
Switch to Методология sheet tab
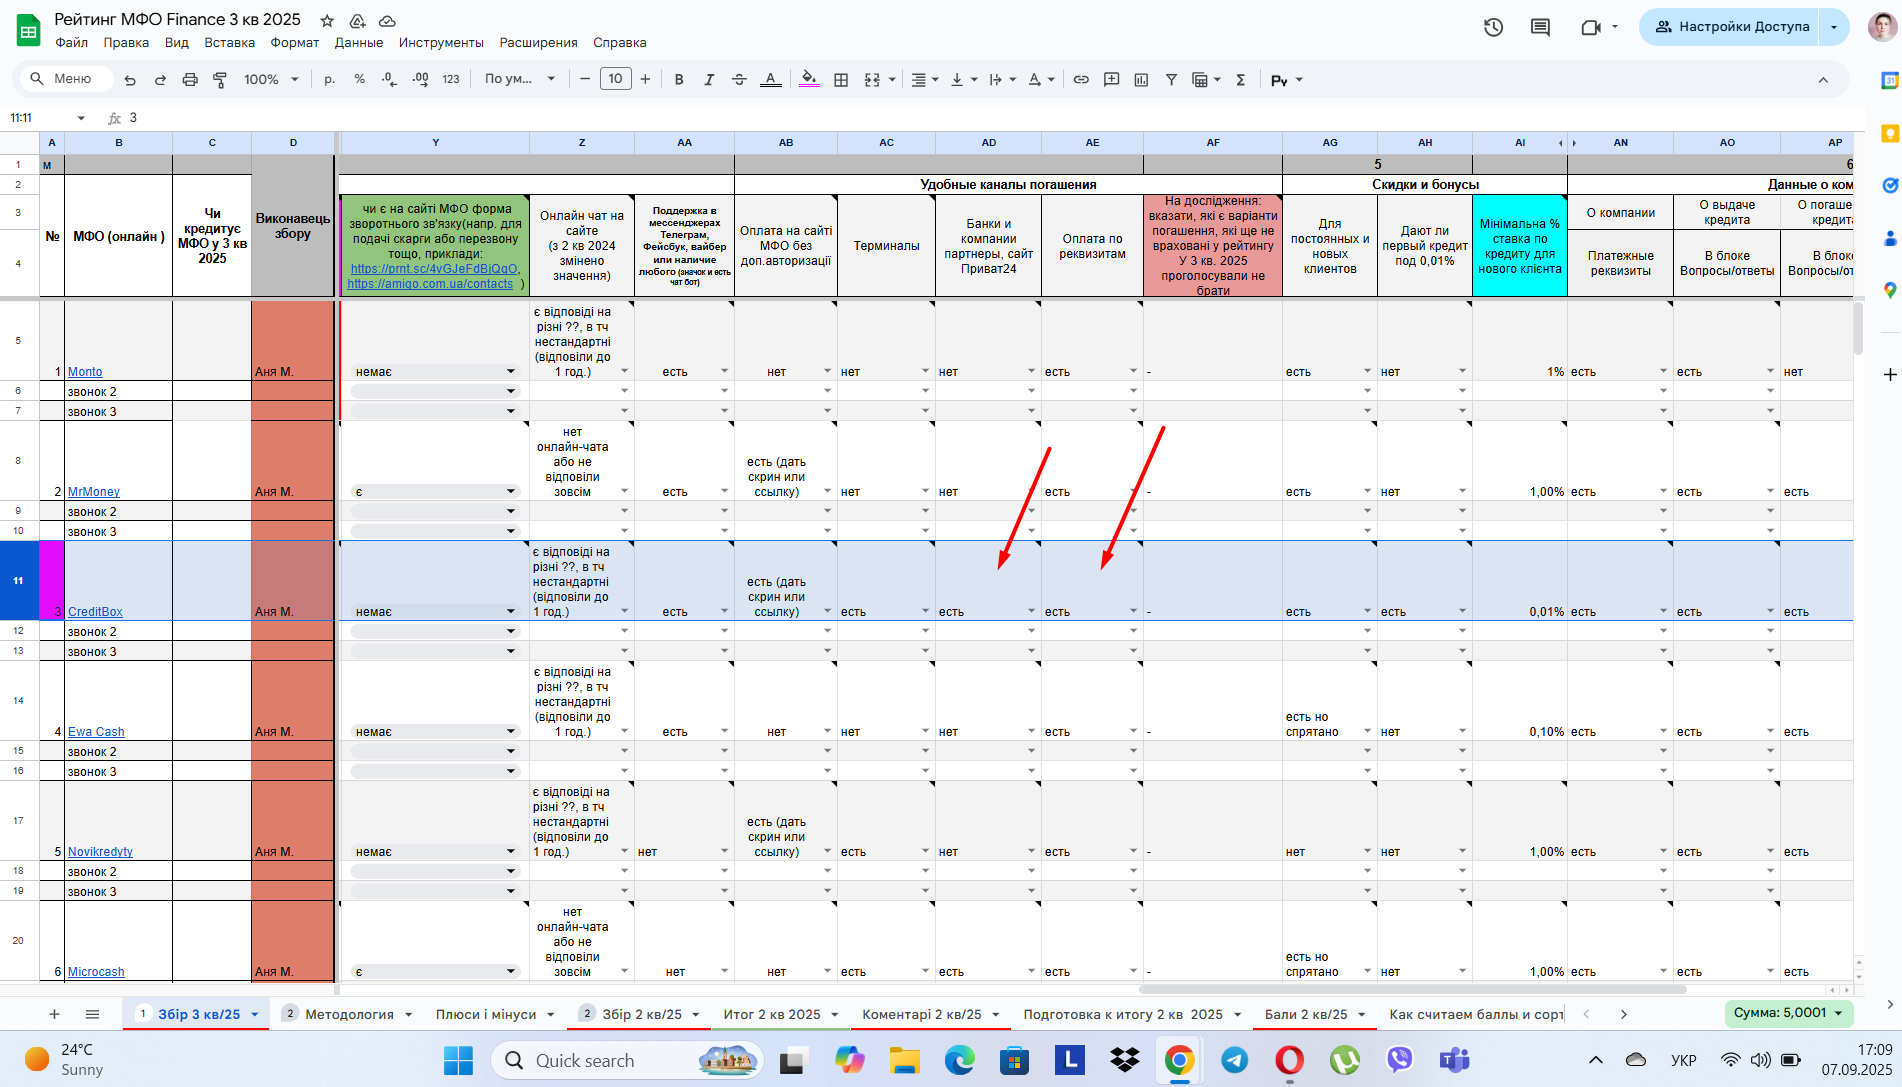[x=349, y=1014]
